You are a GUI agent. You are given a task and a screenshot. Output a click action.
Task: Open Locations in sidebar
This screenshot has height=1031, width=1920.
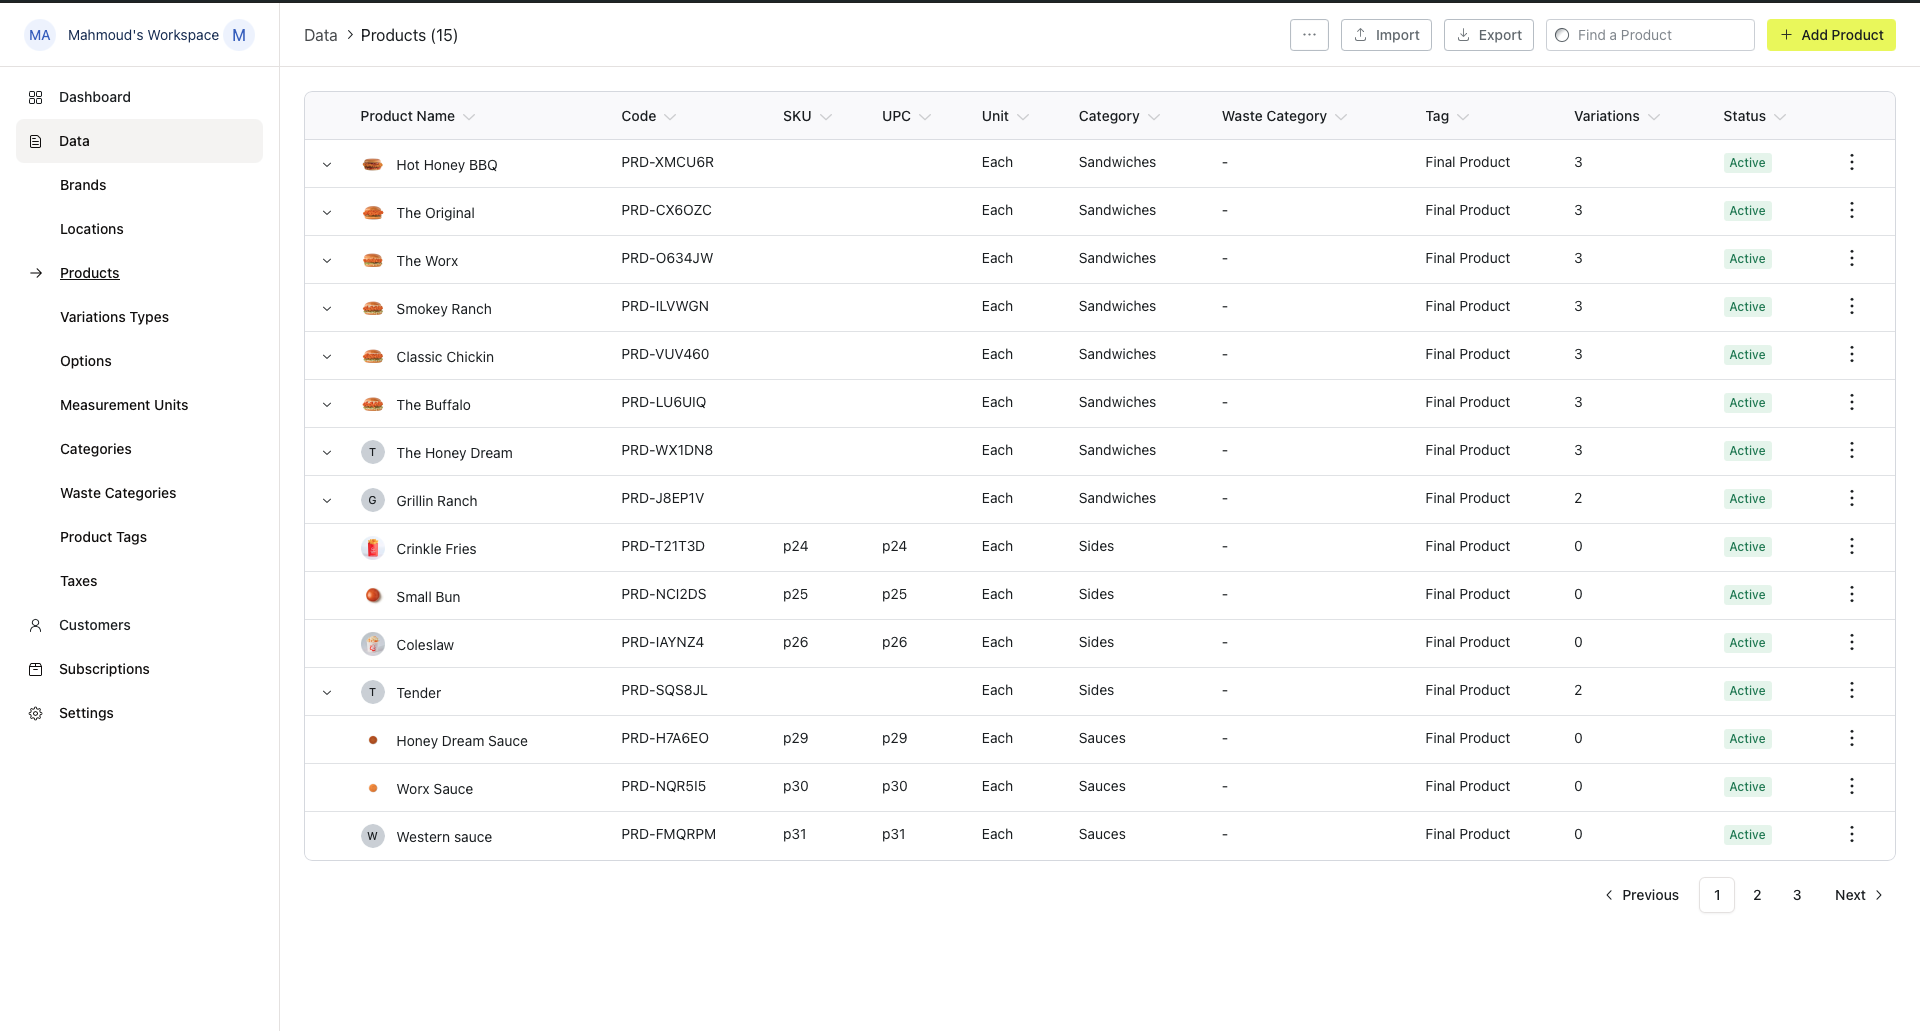click(x=92, y=229)
